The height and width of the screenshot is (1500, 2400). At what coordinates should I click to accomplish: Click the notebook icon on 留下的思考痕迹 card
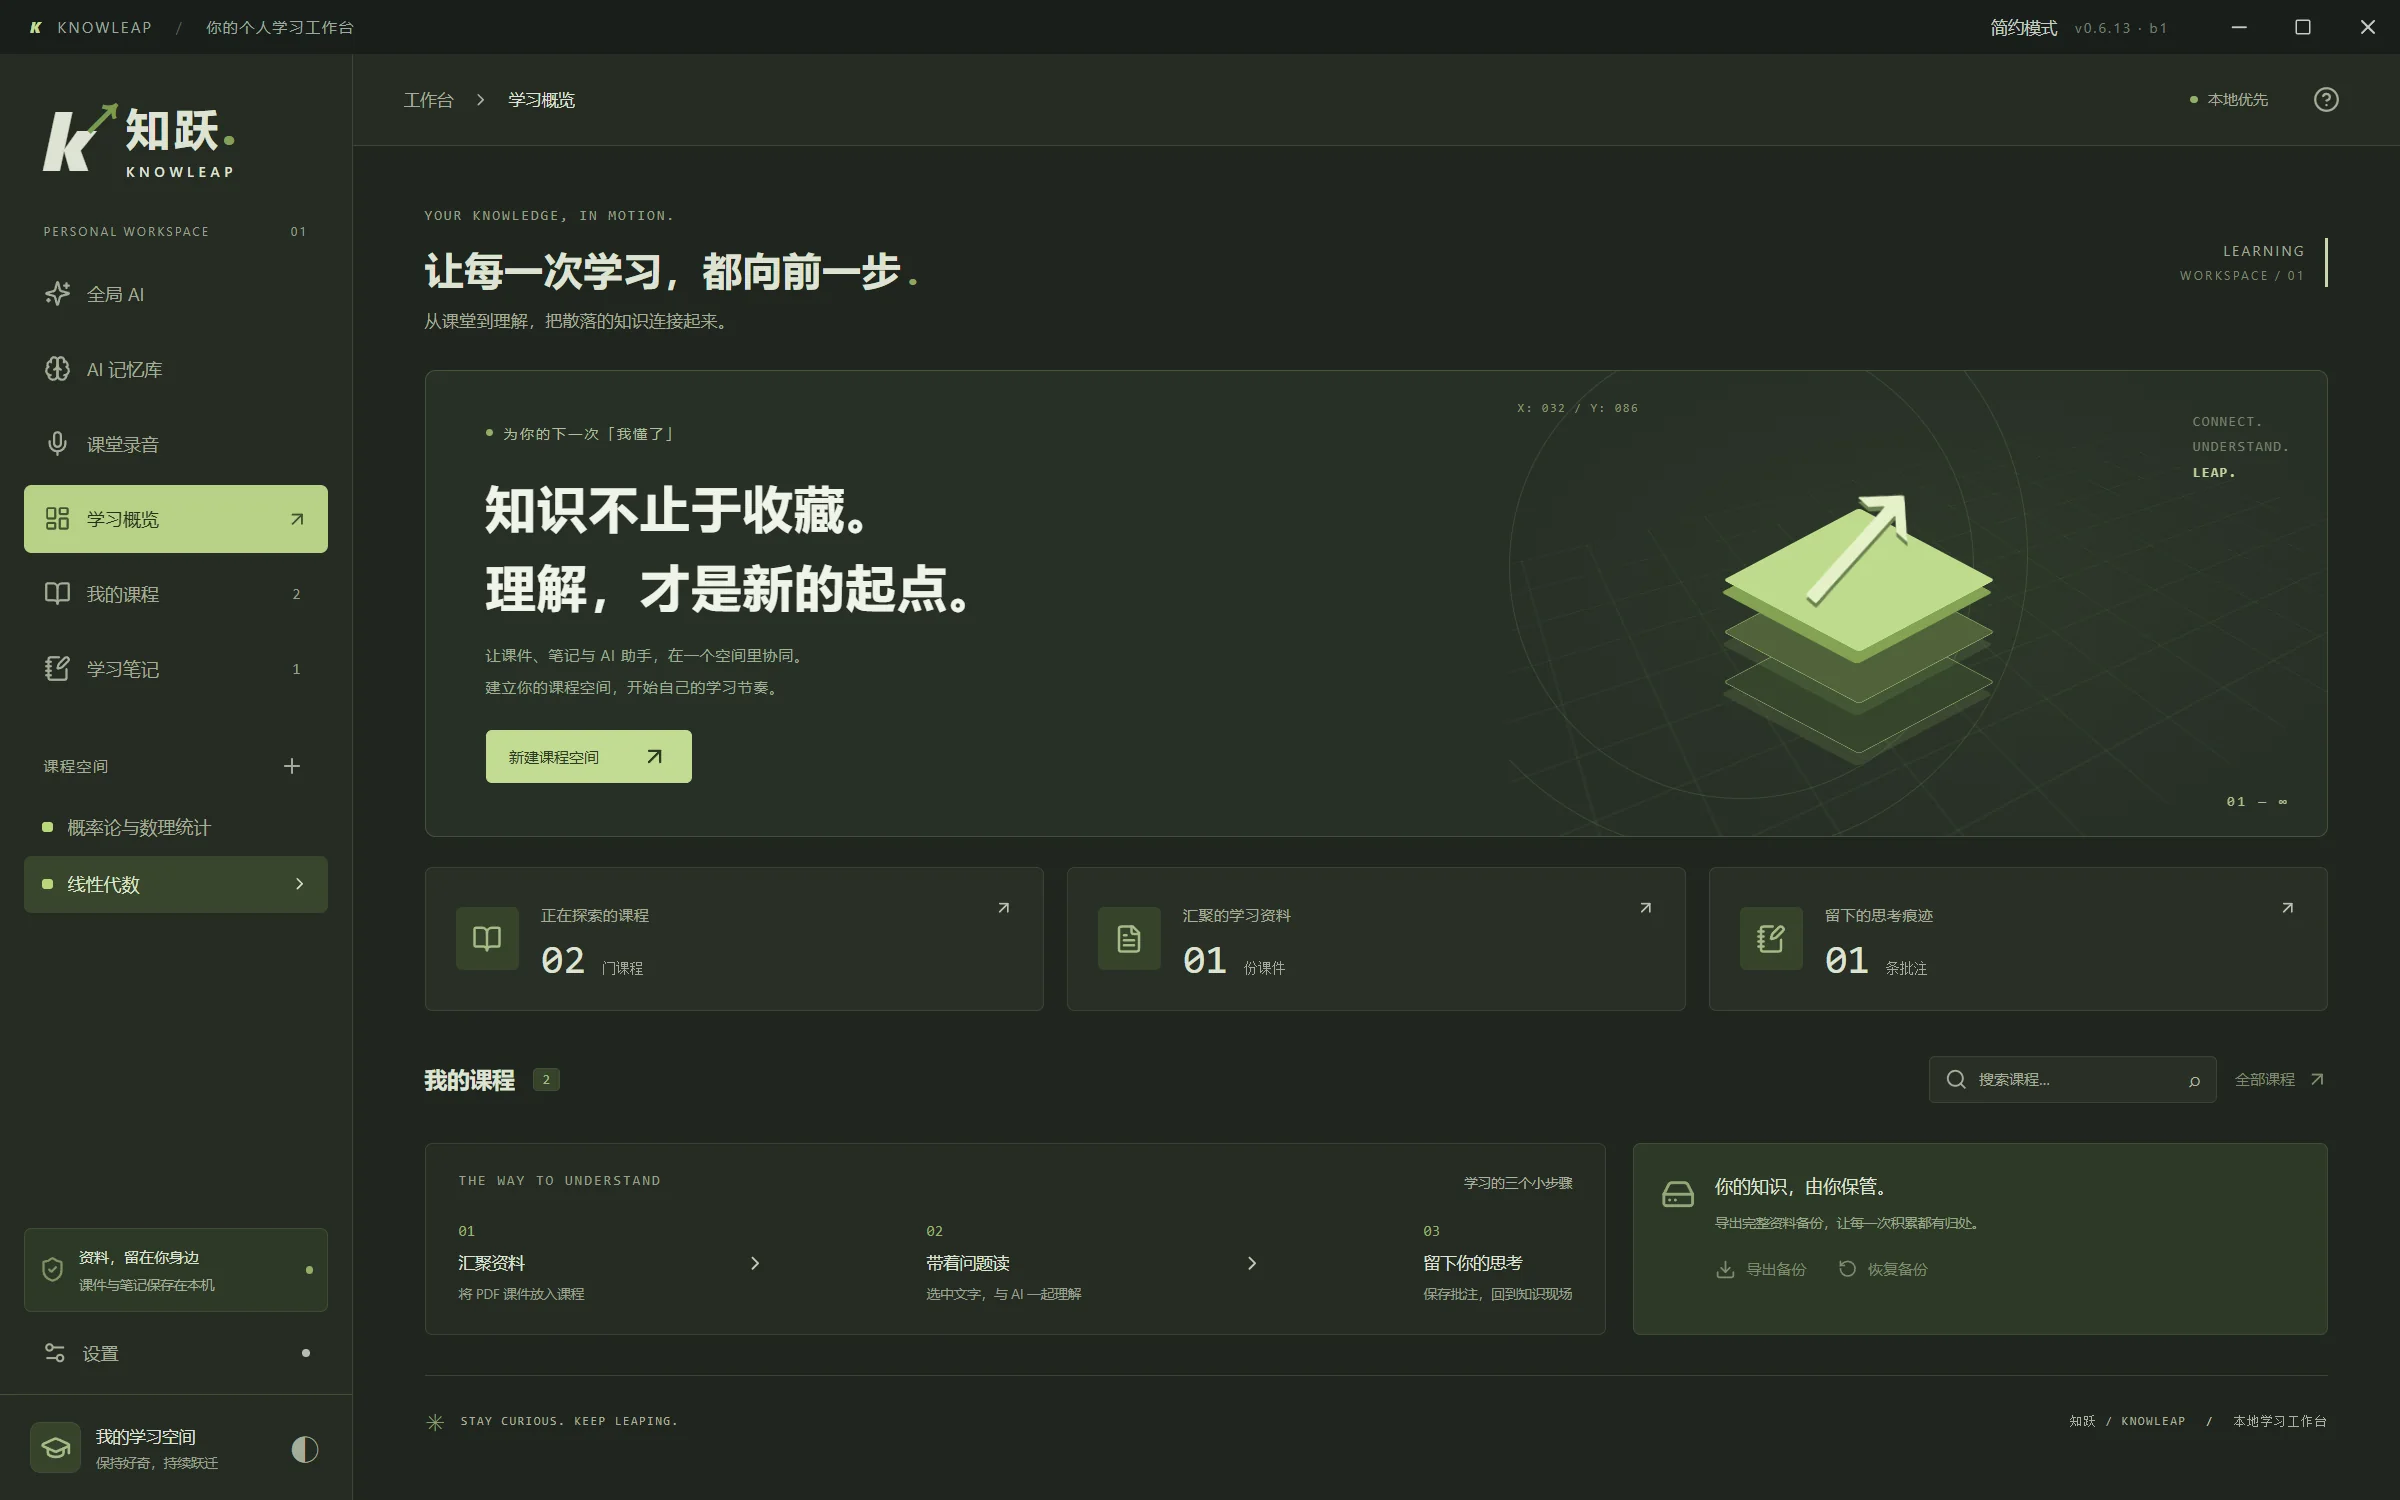tap(1771, 938)
